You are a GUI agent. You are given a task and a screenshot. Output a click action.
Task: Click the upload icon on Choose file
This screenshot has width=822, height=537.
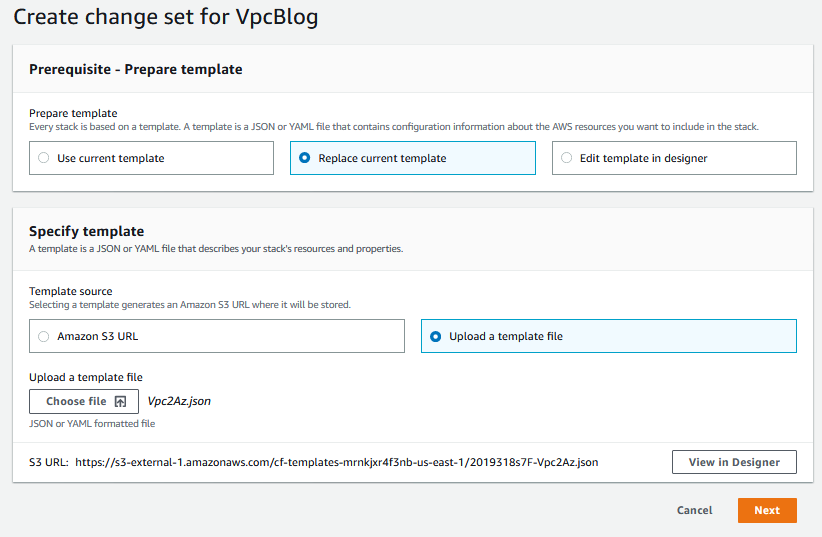tap(121, 402)
